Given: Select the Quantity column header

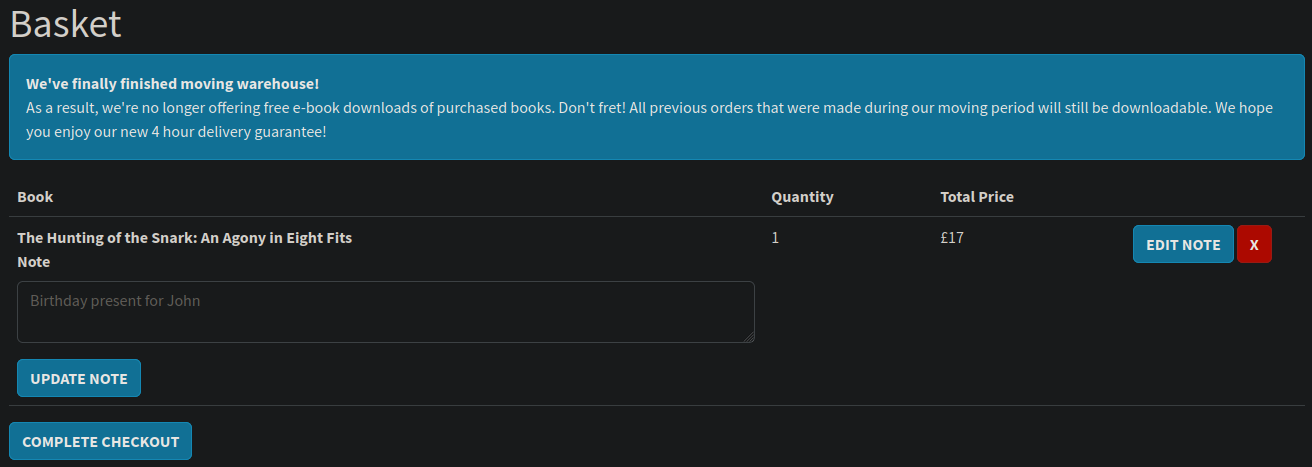Looking at the screenshot, I should click(802, 197).
